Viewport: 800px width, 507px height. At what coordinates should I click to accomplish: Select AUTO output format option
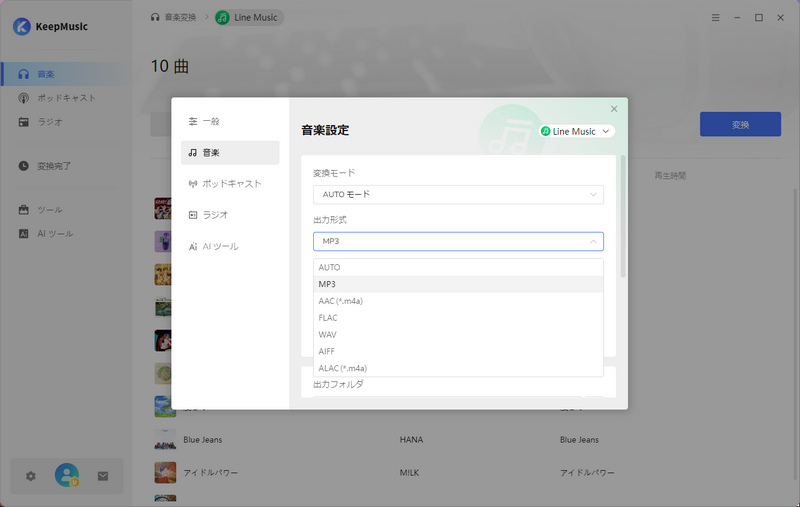(x=458, y=267)
